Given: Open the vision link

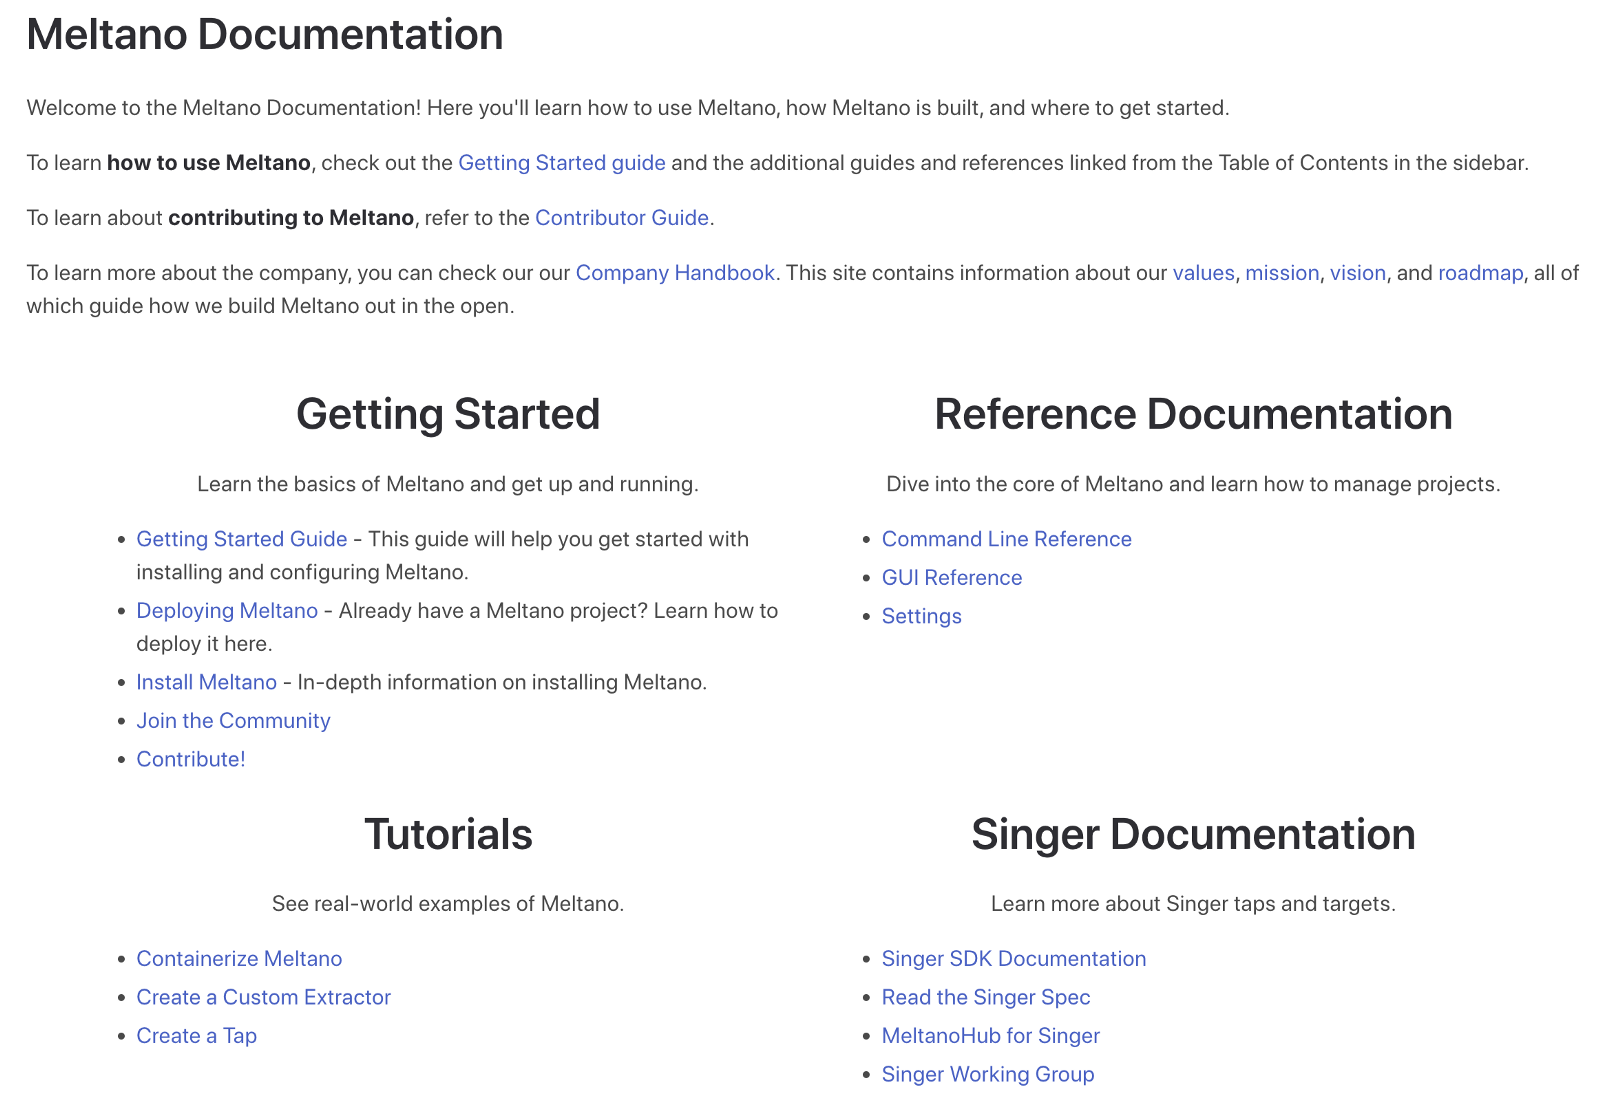Looking at the screenshot, I should (x=1357, y=273).
